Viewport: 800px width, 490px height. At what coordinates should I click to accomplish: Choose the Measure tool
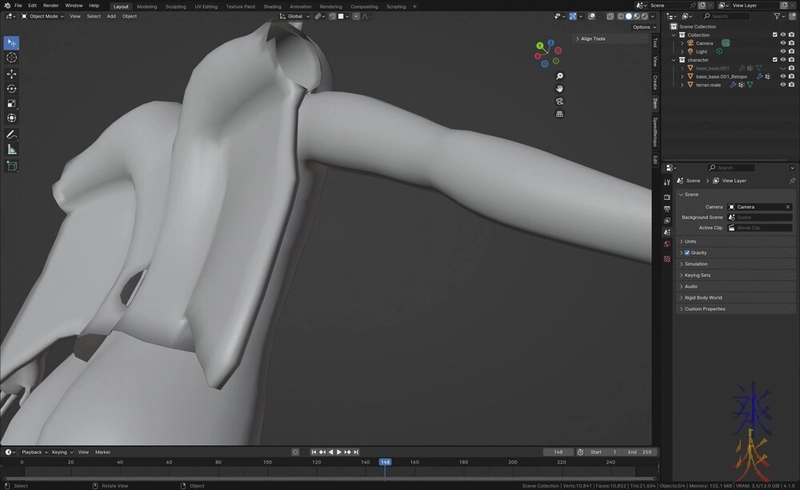click(12, 149)
